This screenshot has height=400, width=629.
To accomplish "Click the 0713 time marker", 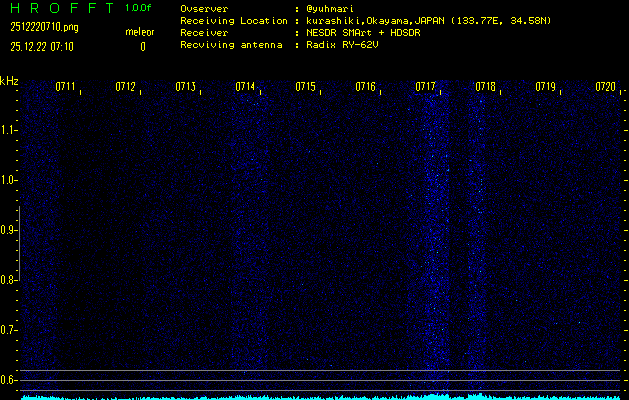I will [185, 87].
